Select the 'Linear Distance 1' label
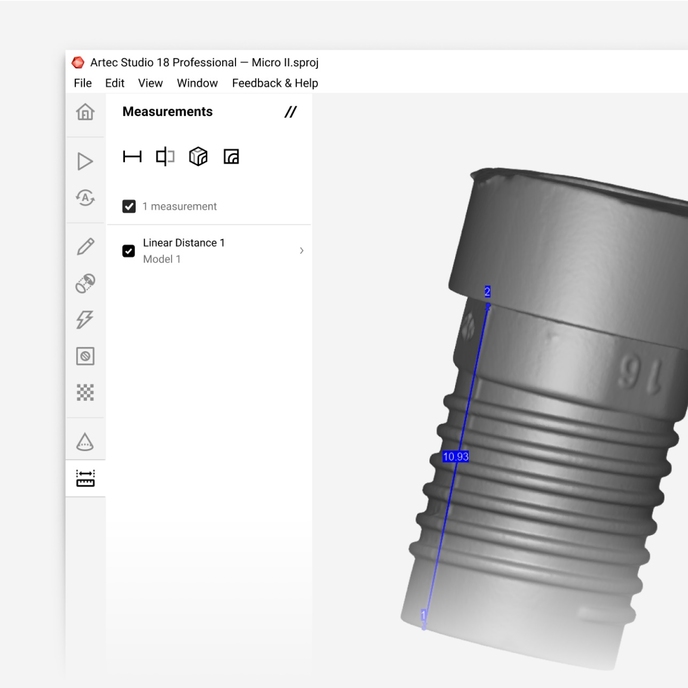 pyautogui.click(x=184, y=243)
